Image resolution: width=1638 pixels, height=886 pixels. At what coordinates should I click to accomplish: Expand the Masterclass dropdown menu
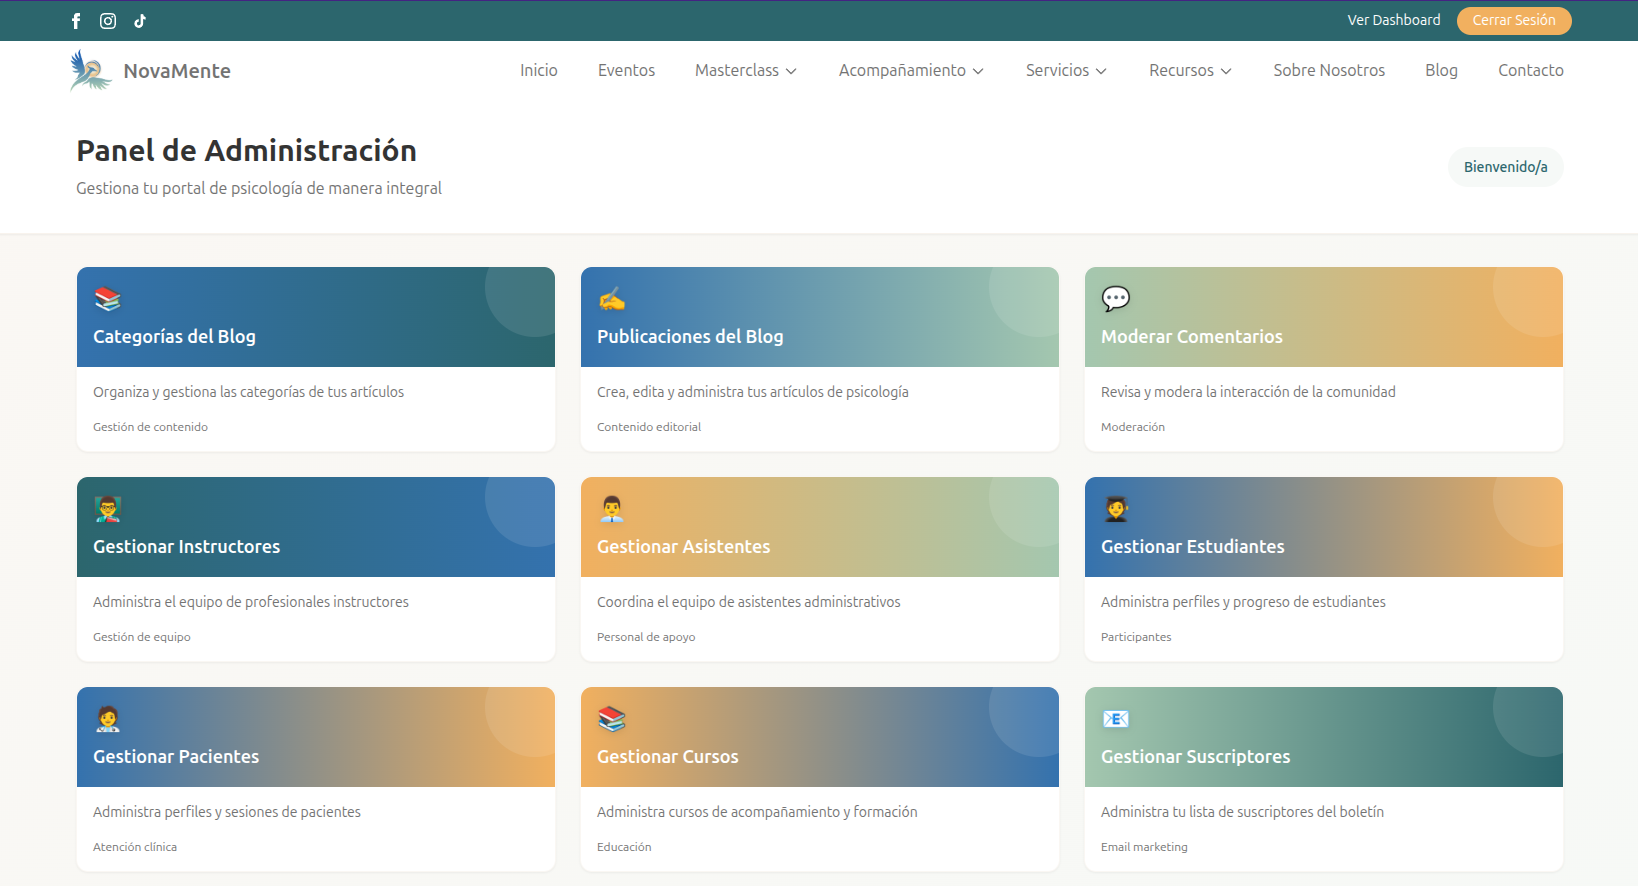point(745,71)
